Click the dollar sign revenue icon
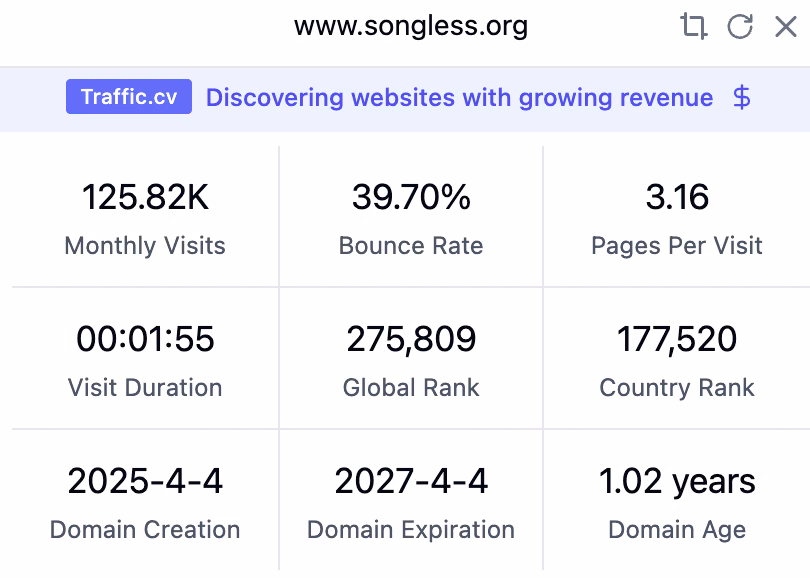 pos(742,97)
